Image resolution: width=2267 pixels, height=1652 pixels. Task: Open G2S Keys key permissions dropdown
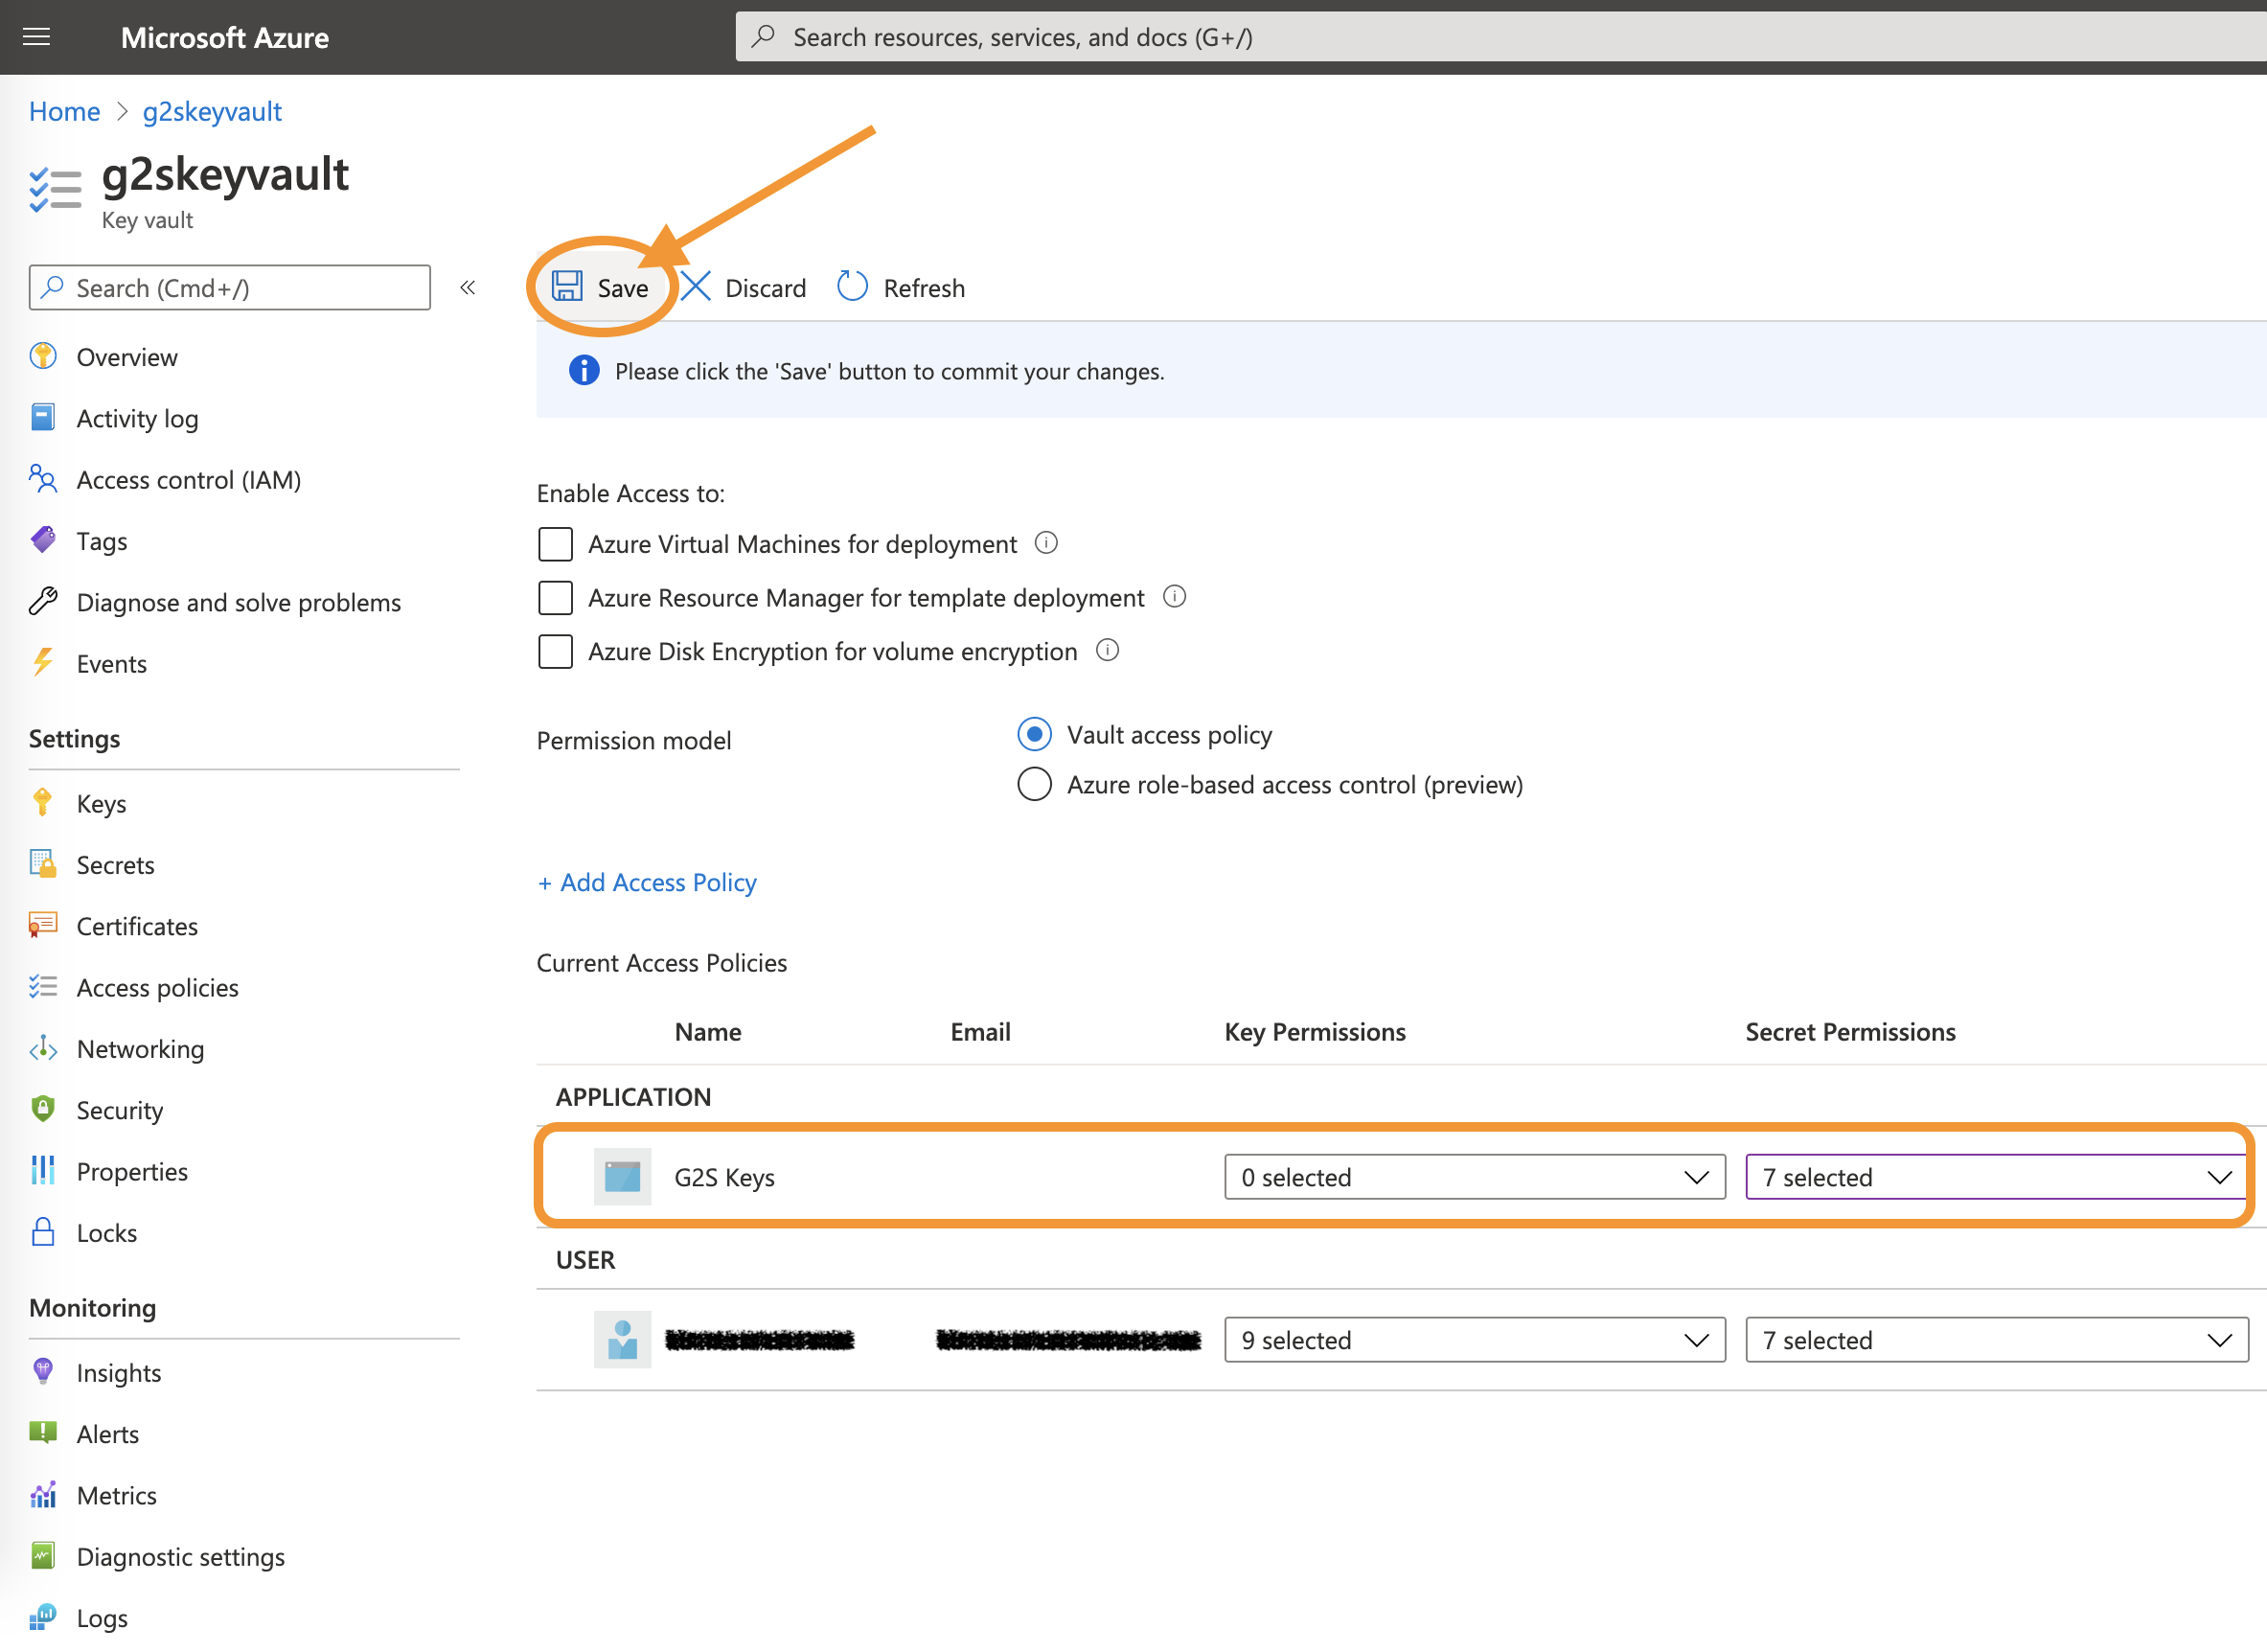tap(1474, 1177)
